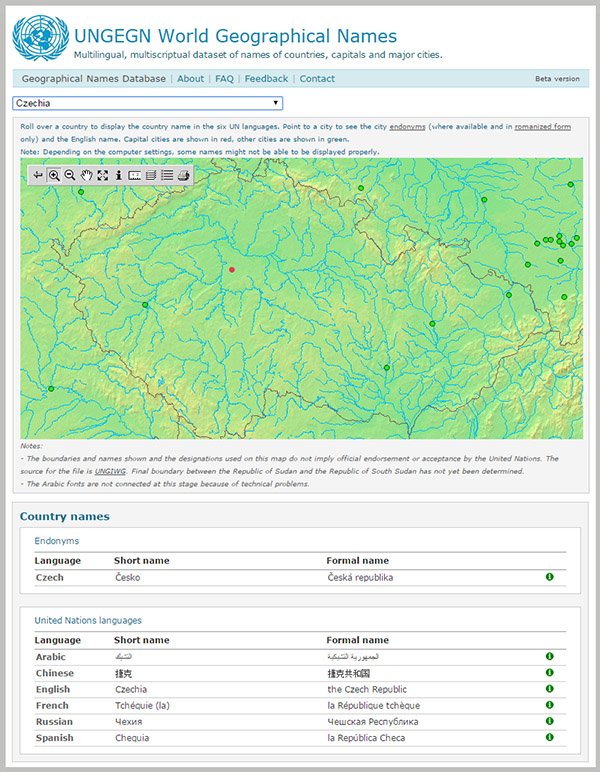The height and width of the screenshot is (772, 600).
Task: Choose the measure ruler tool
Action: point(134,175)
